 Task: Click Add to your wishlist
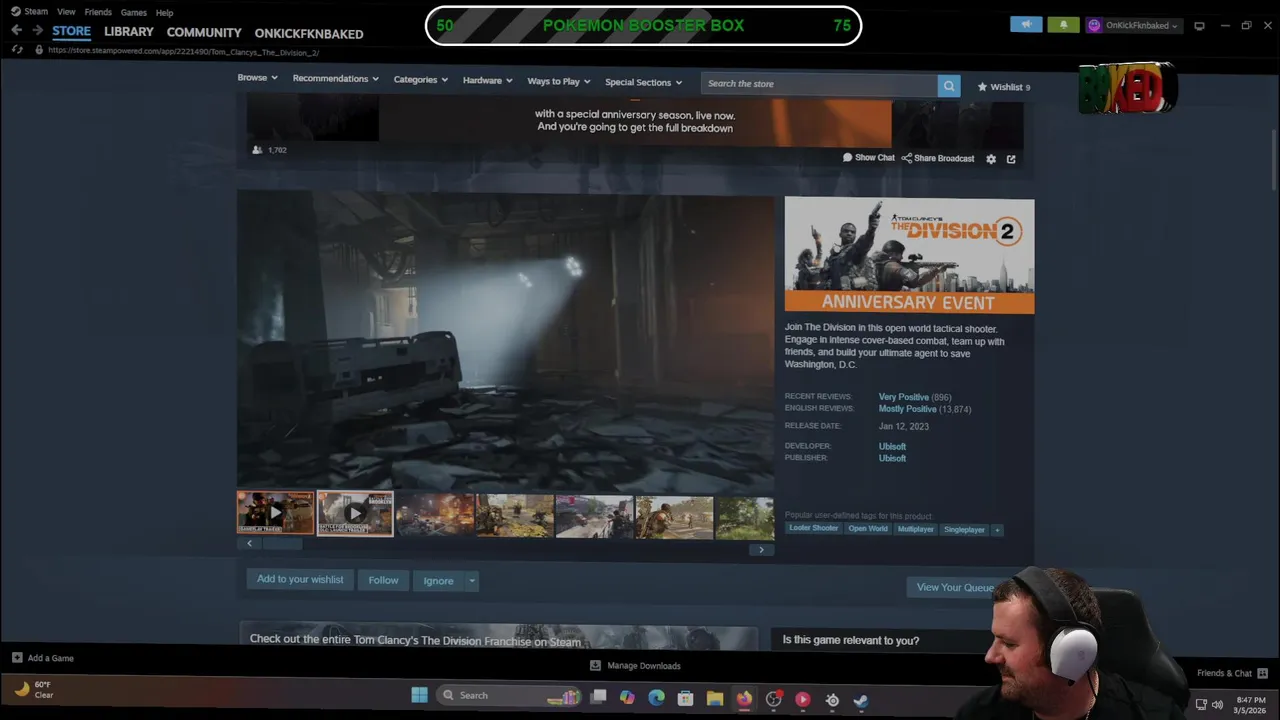[x=300, y=580]
